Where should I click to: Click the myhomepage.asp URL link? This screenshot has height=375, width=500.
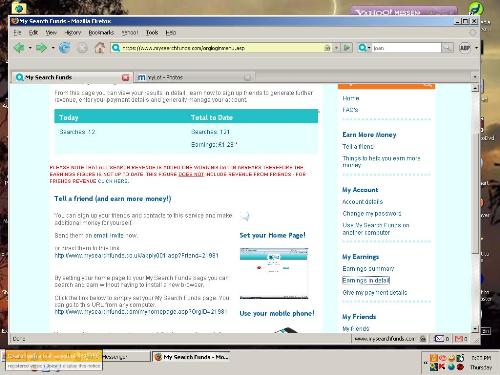[140, 311]
